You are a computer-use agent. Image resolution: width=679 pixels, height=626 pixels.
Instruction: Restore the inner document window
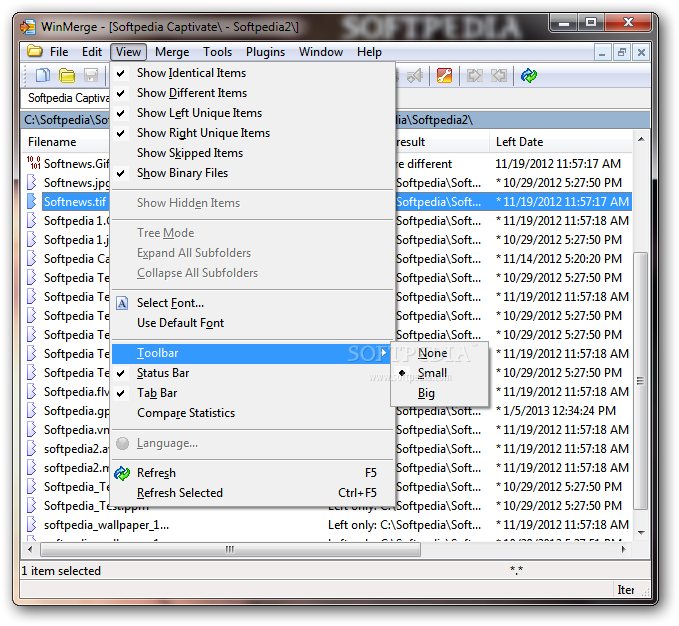621,52
